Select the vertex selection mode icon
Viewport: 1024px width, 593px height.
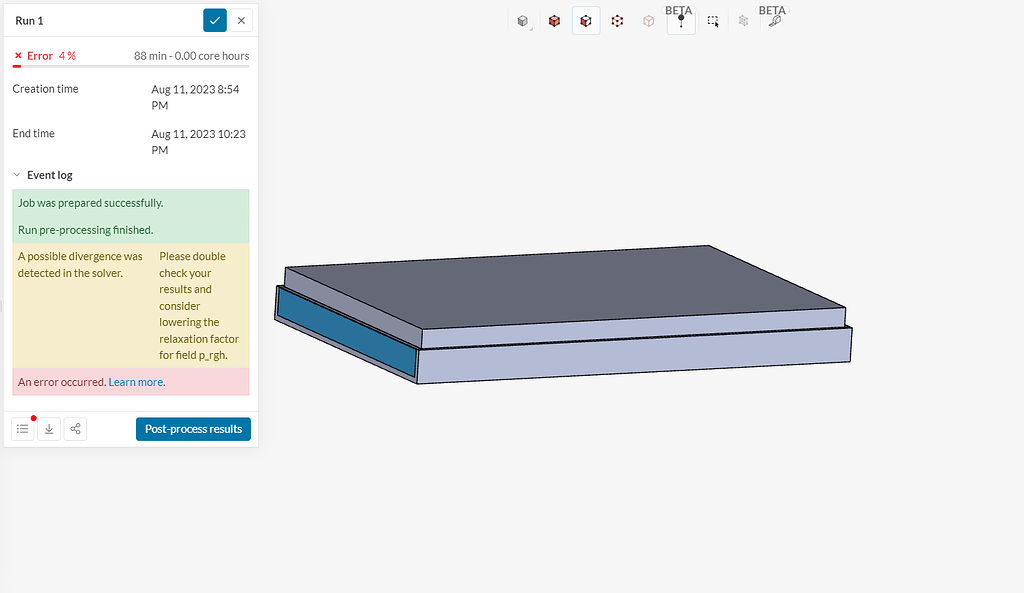click(x=617, y=20)
